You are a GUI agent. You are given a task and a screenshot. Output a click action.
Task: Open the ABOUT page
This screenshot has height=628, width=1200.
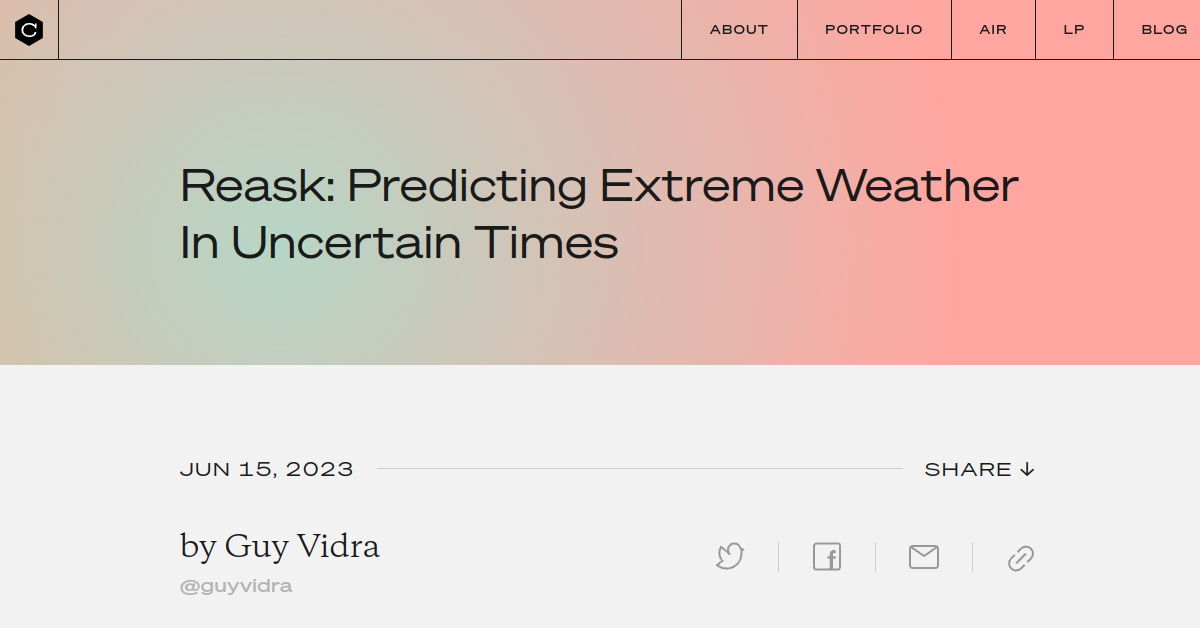tap(738, 29)
